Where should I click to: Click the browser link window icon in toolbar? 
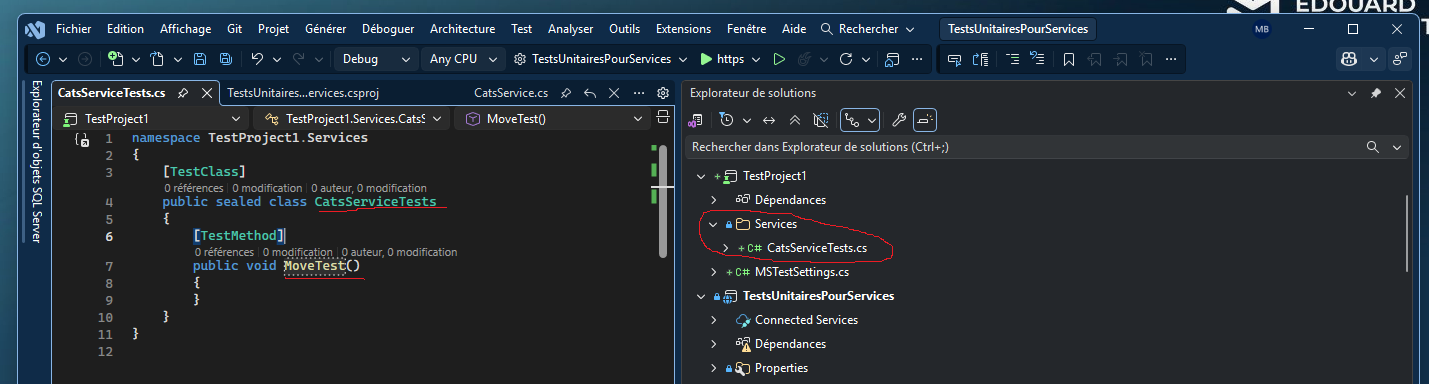892,59
